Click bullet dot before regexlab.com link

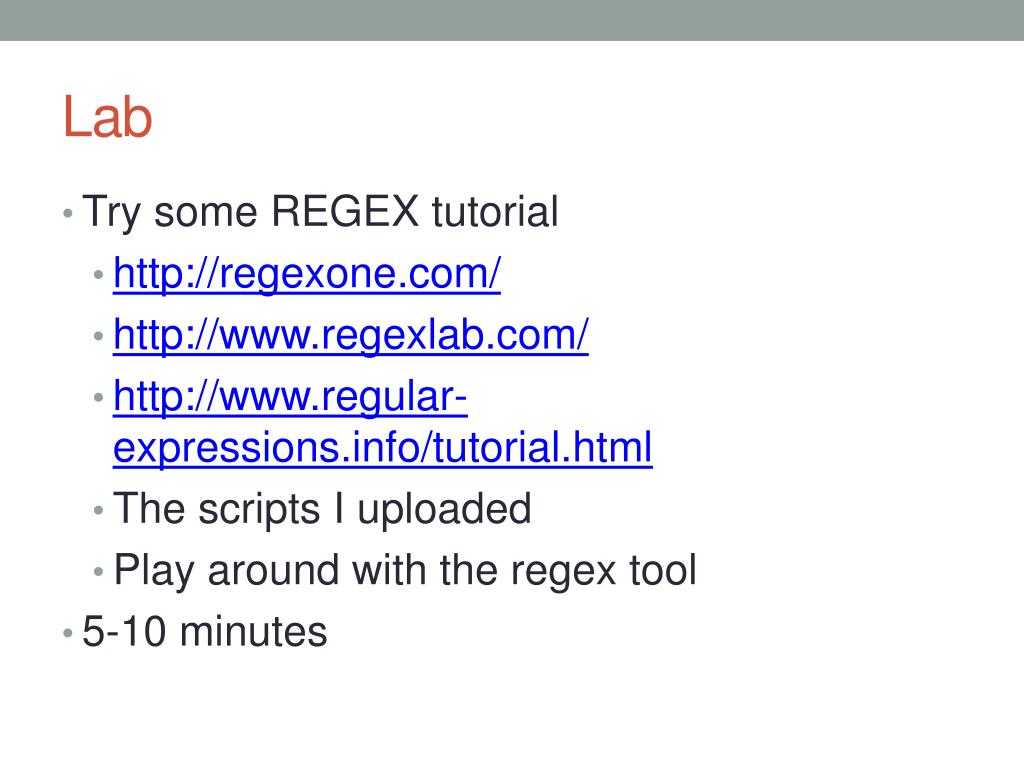99,336
